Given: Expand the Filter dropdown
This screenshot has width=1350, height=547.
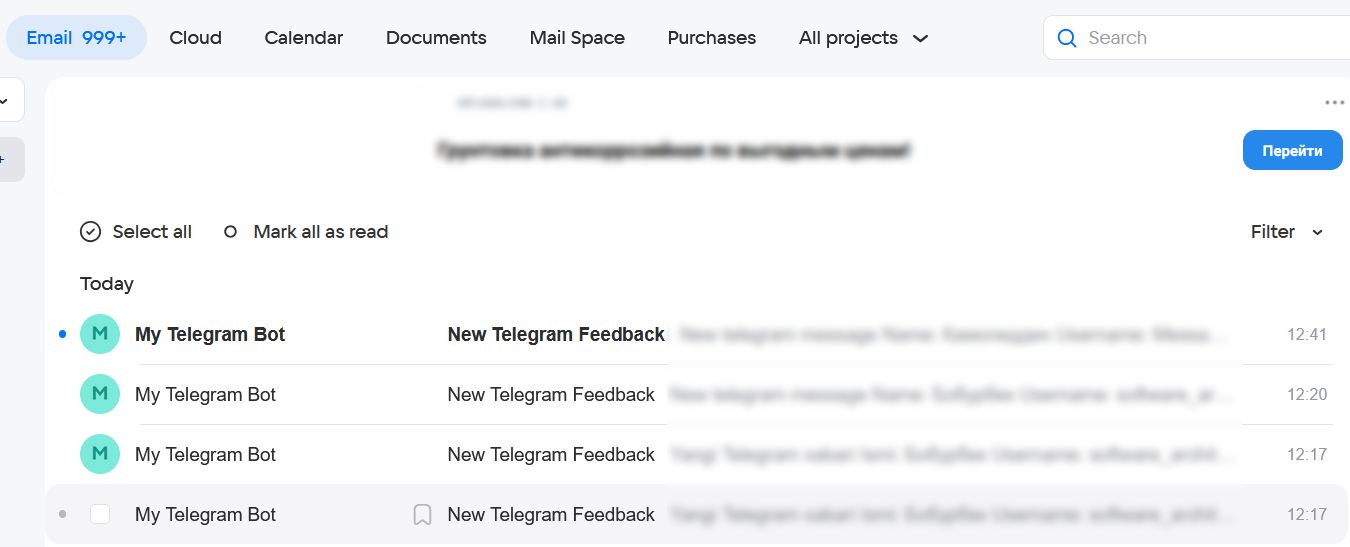Looking at the screenshot, I should (x=1287, y=232).
